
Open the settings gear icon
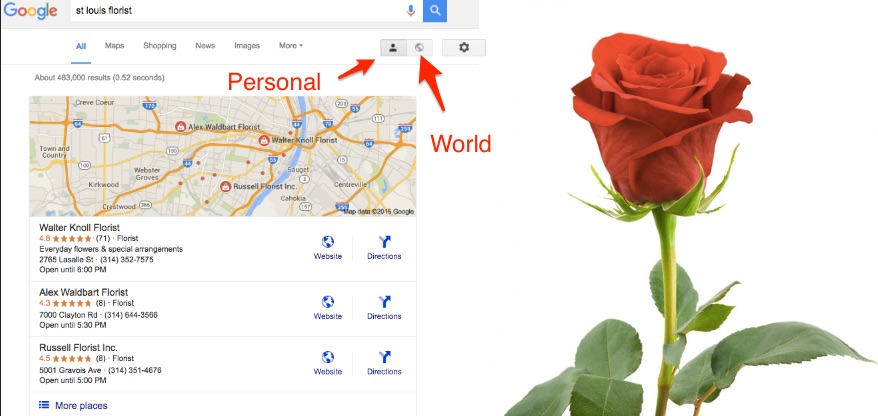(464, 48)
